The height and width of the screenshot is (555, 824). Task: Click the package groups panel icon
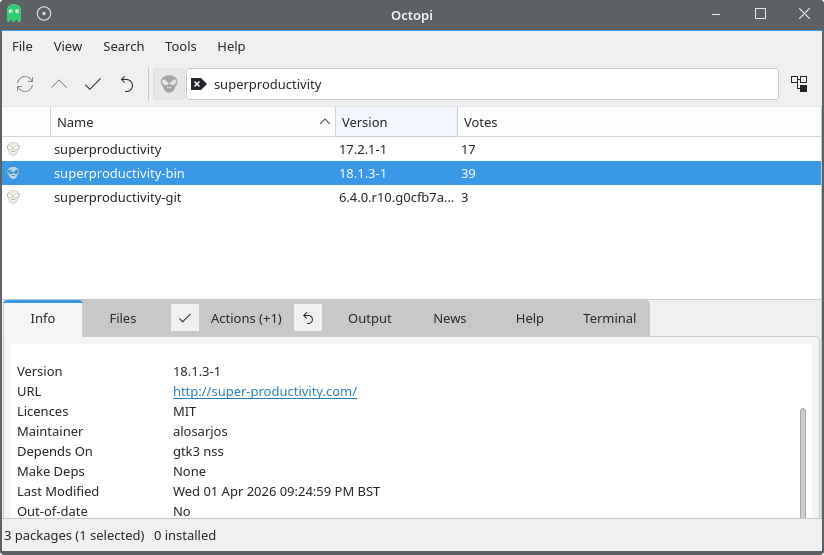pyautogui.click(x=799, y=84)
